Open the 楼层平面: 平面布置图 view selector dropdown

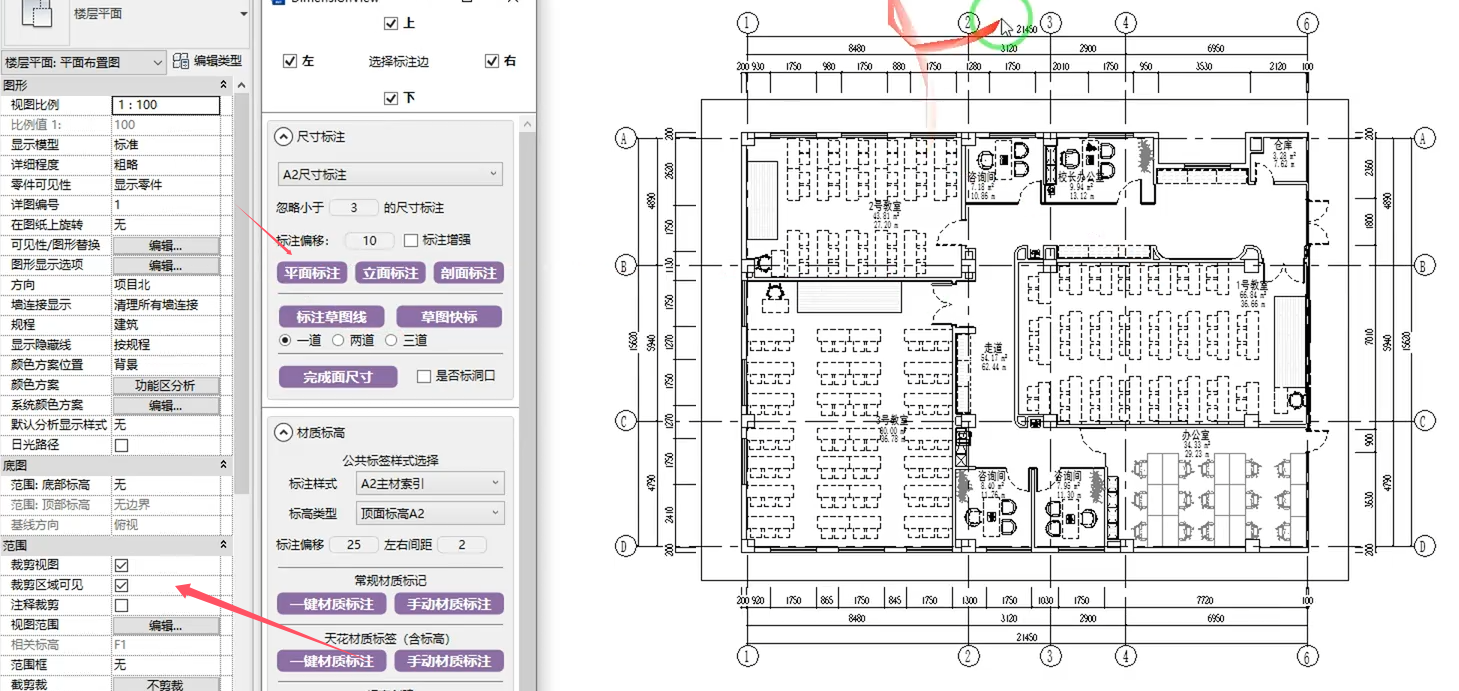(84, 62)
